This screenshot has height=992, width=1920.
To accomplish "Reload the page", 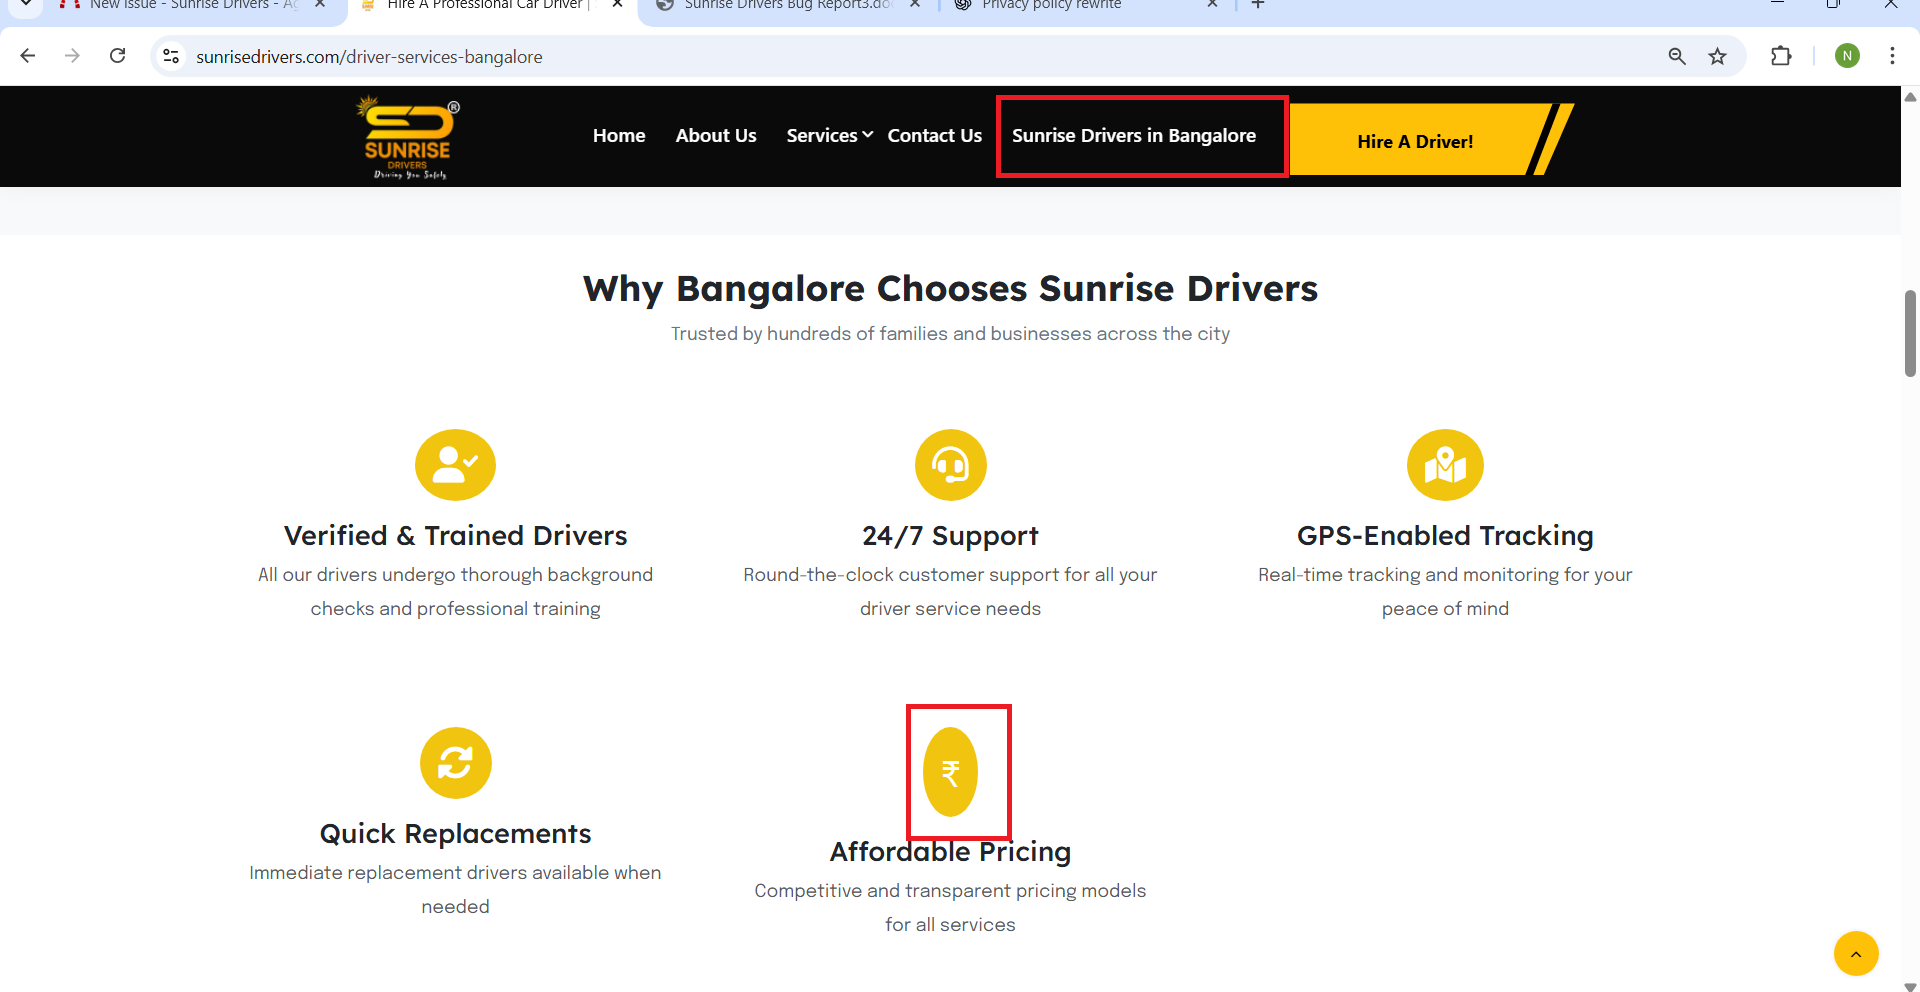I will point(118,57).
